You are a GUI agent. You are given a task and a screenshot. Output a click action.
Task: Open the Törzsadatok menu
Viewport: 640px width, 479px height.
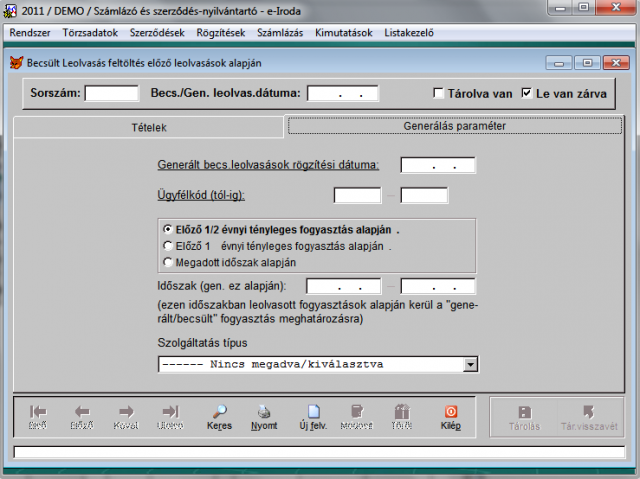[x=92, y=32]
